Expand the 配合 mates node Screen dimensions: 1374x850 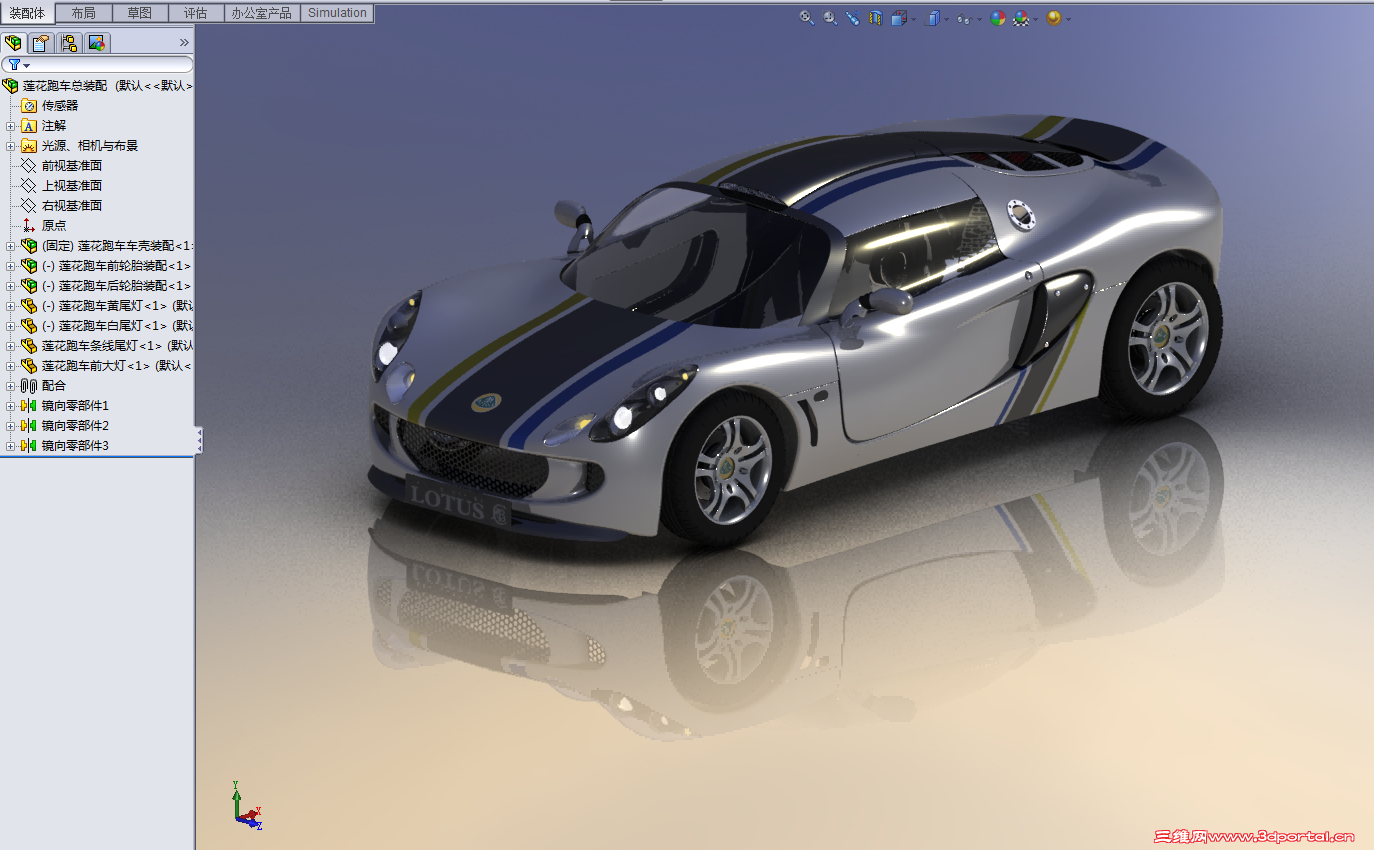tap(10, 385)
